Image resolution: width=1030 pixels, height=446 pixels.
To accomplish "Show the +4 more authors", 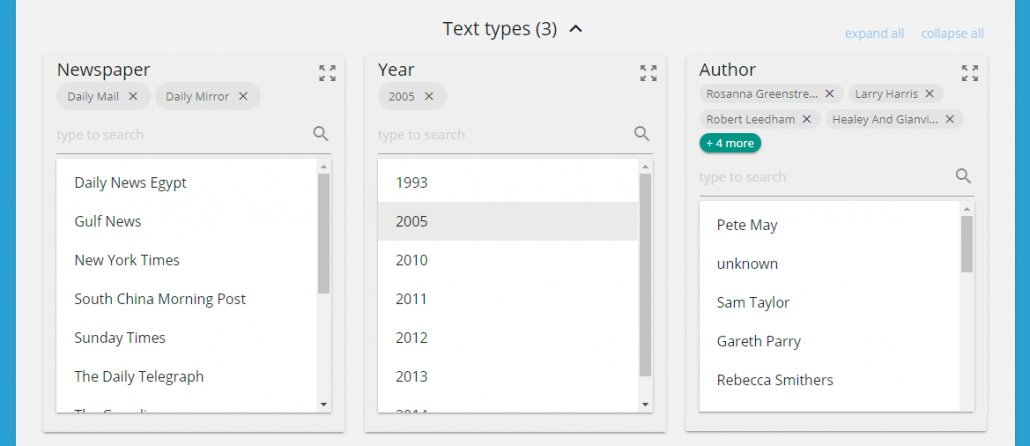I will [730, 143].
